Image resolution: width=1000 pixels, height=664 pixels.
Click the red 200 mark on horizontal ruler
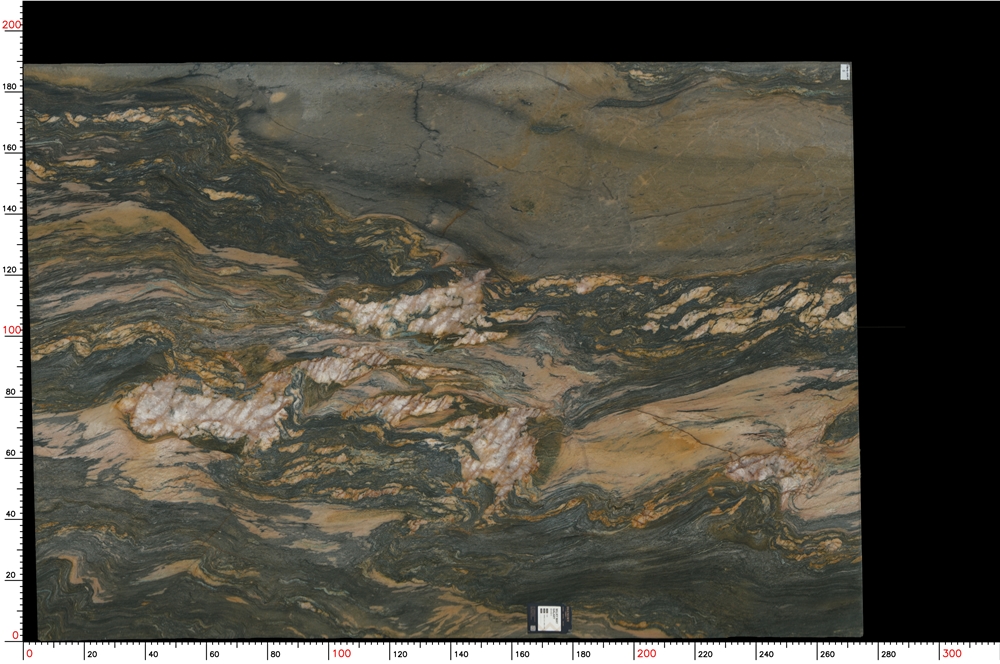pos(647,653)
